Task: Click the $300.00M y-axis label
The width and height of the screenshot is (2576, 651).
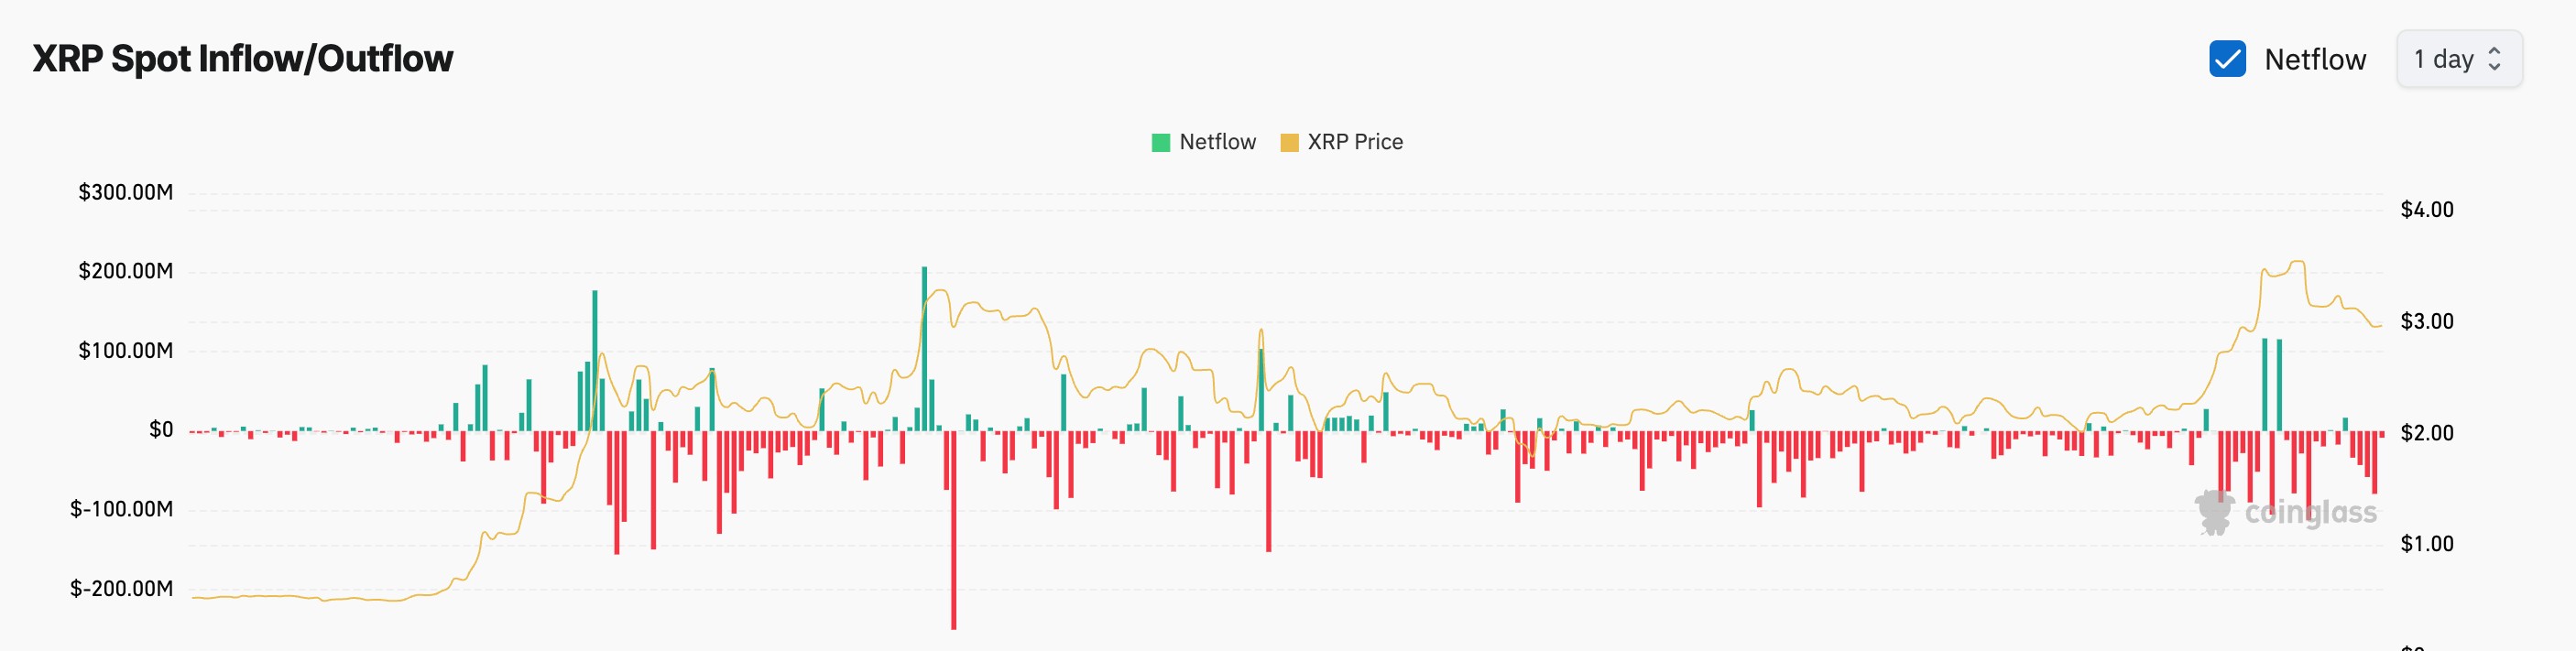Action: pos(126,192)
